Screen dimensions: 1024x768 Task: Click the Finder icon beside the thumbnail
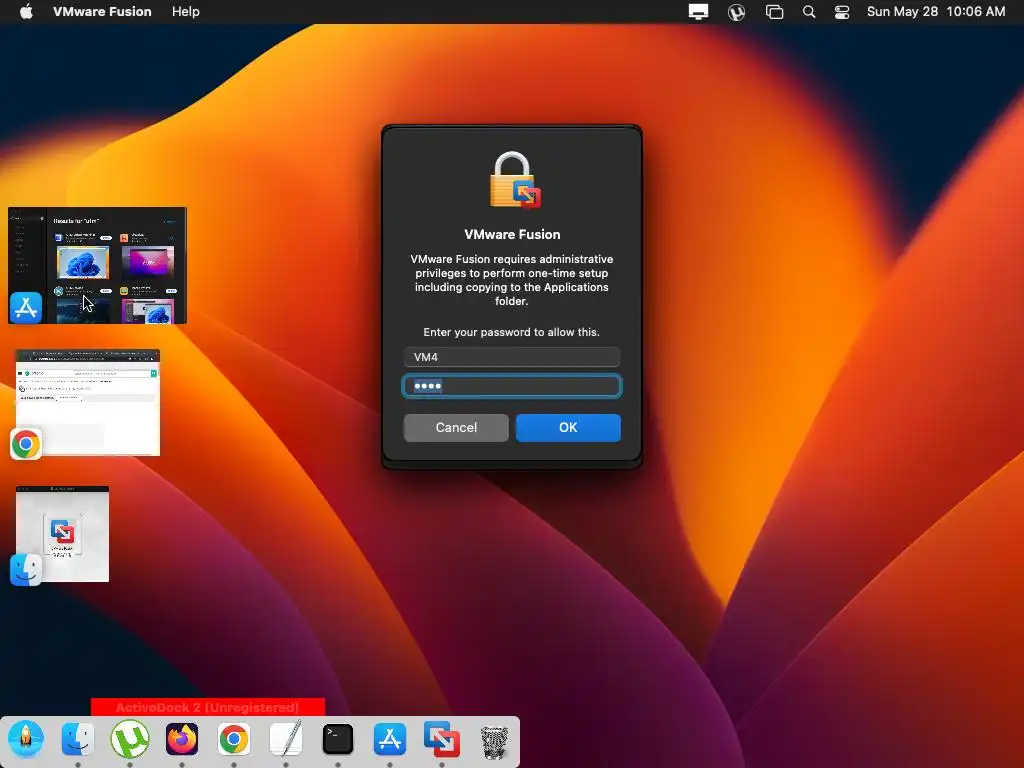(26, 569)
